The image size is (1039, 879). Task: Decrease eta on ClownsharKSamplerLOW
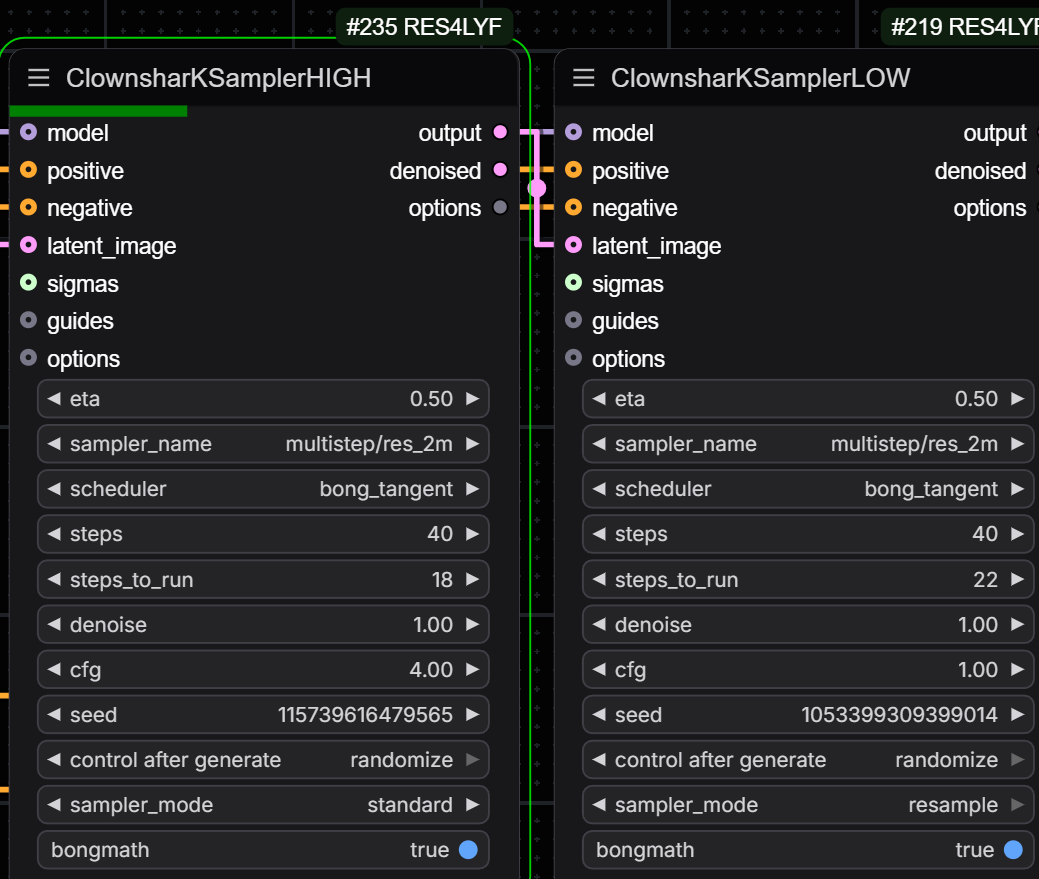(599, 399)
